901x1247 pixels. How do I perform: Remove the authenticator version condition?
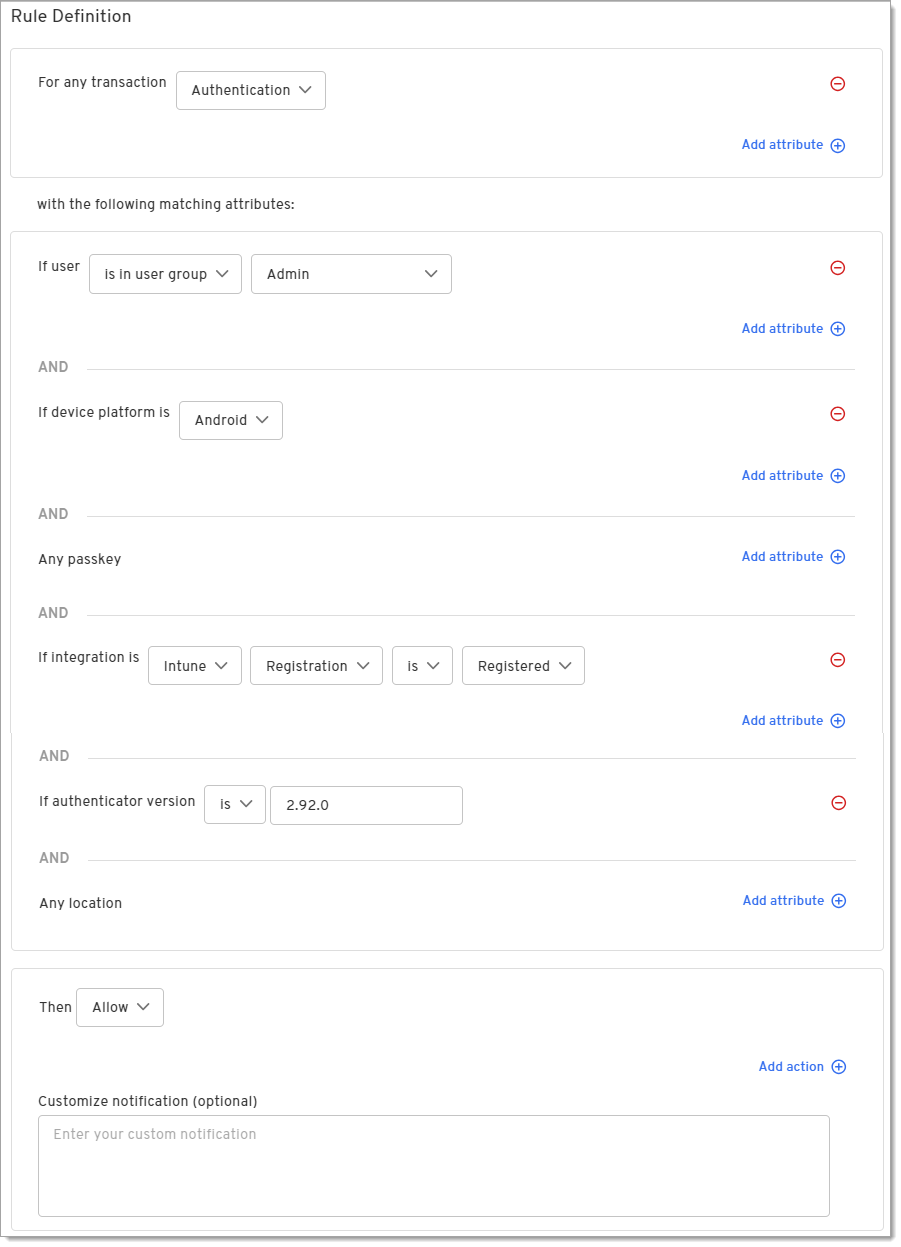[x=839, y=803]
